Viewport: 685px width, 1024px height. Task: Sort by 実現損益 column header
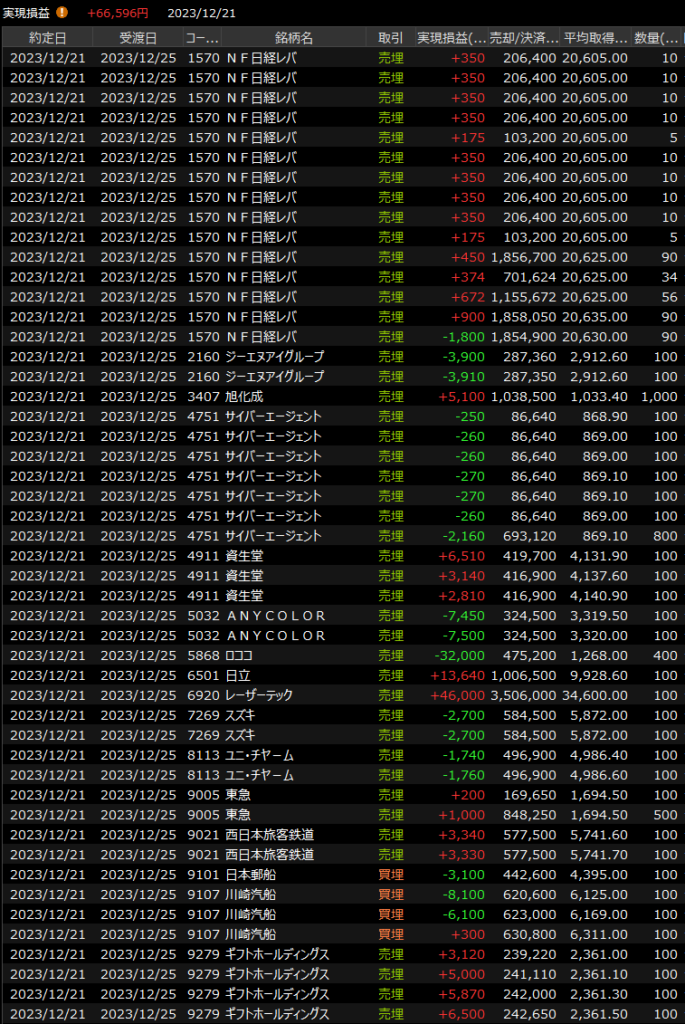pyautogui.click(x=451, y=38)
